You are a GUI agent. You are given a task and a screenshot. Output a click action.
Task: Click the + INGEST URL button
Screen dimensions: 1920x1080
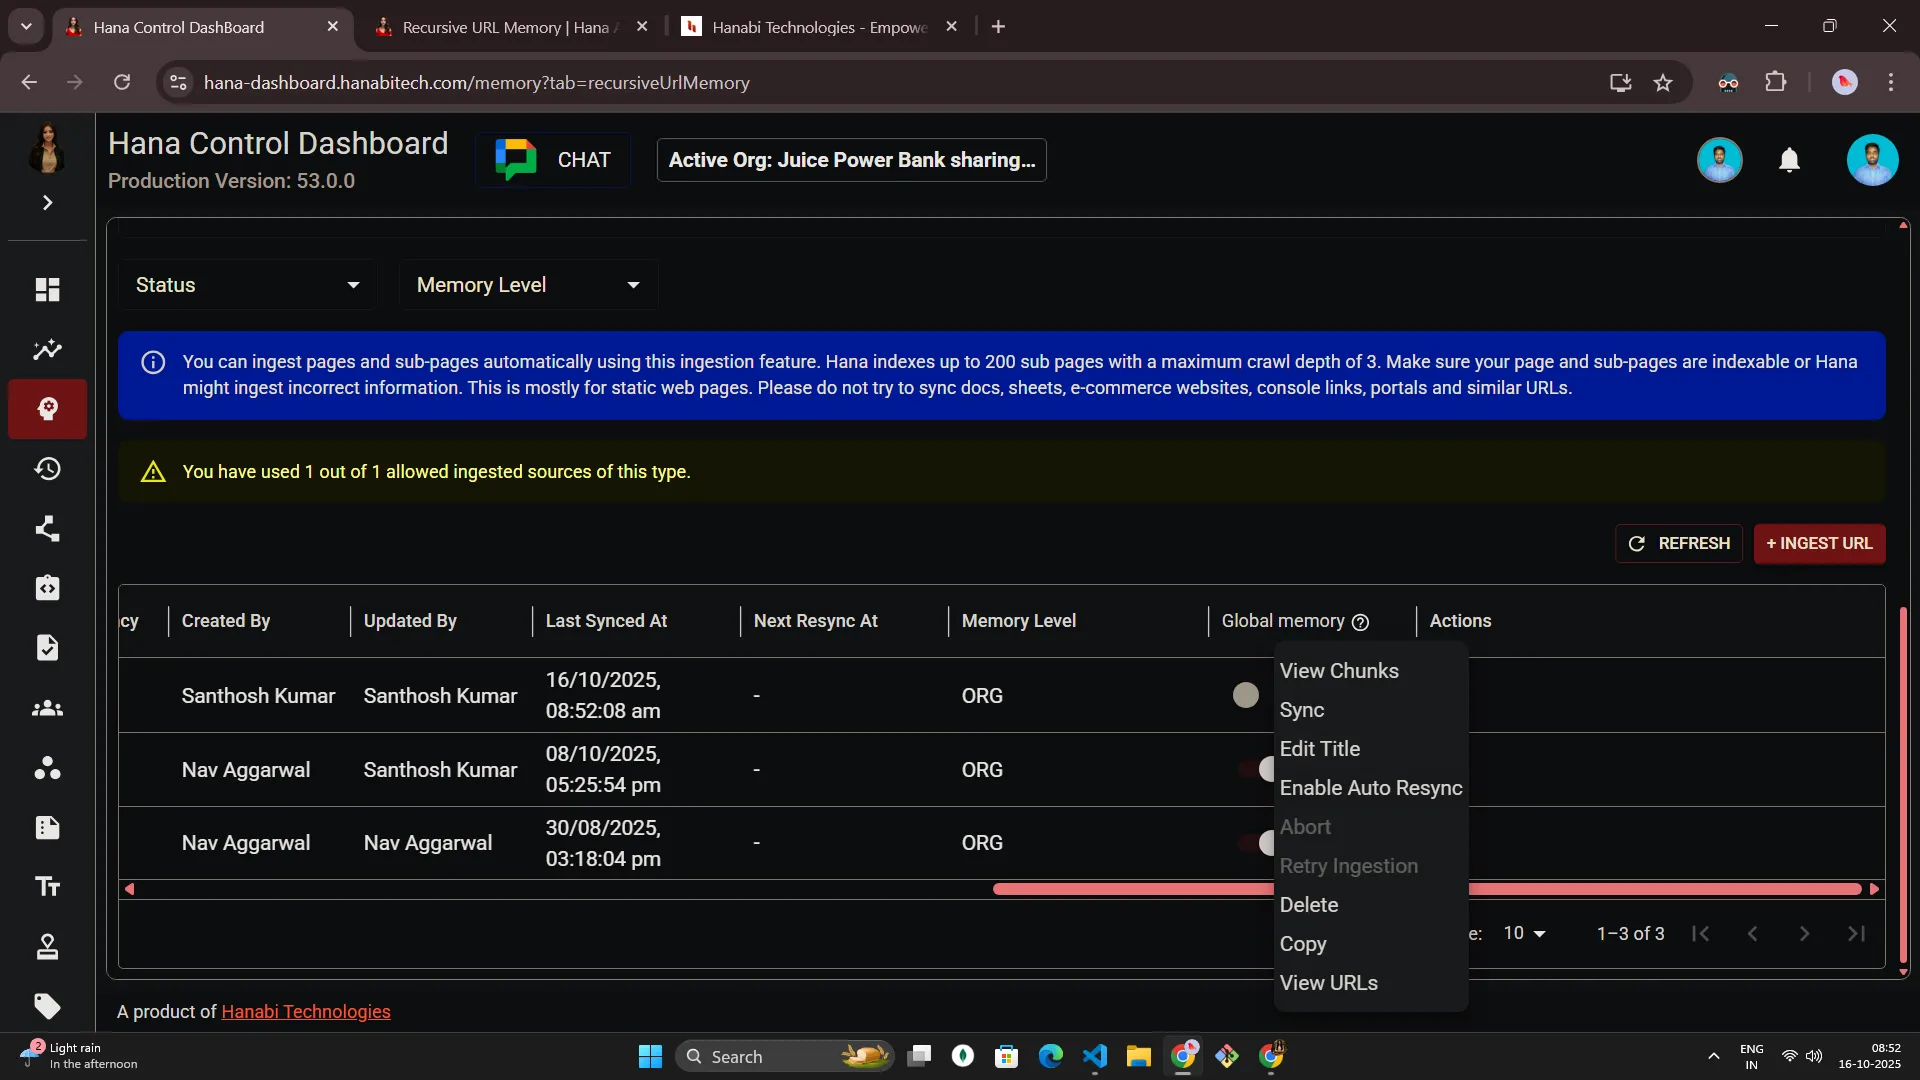coord(1819,543)
